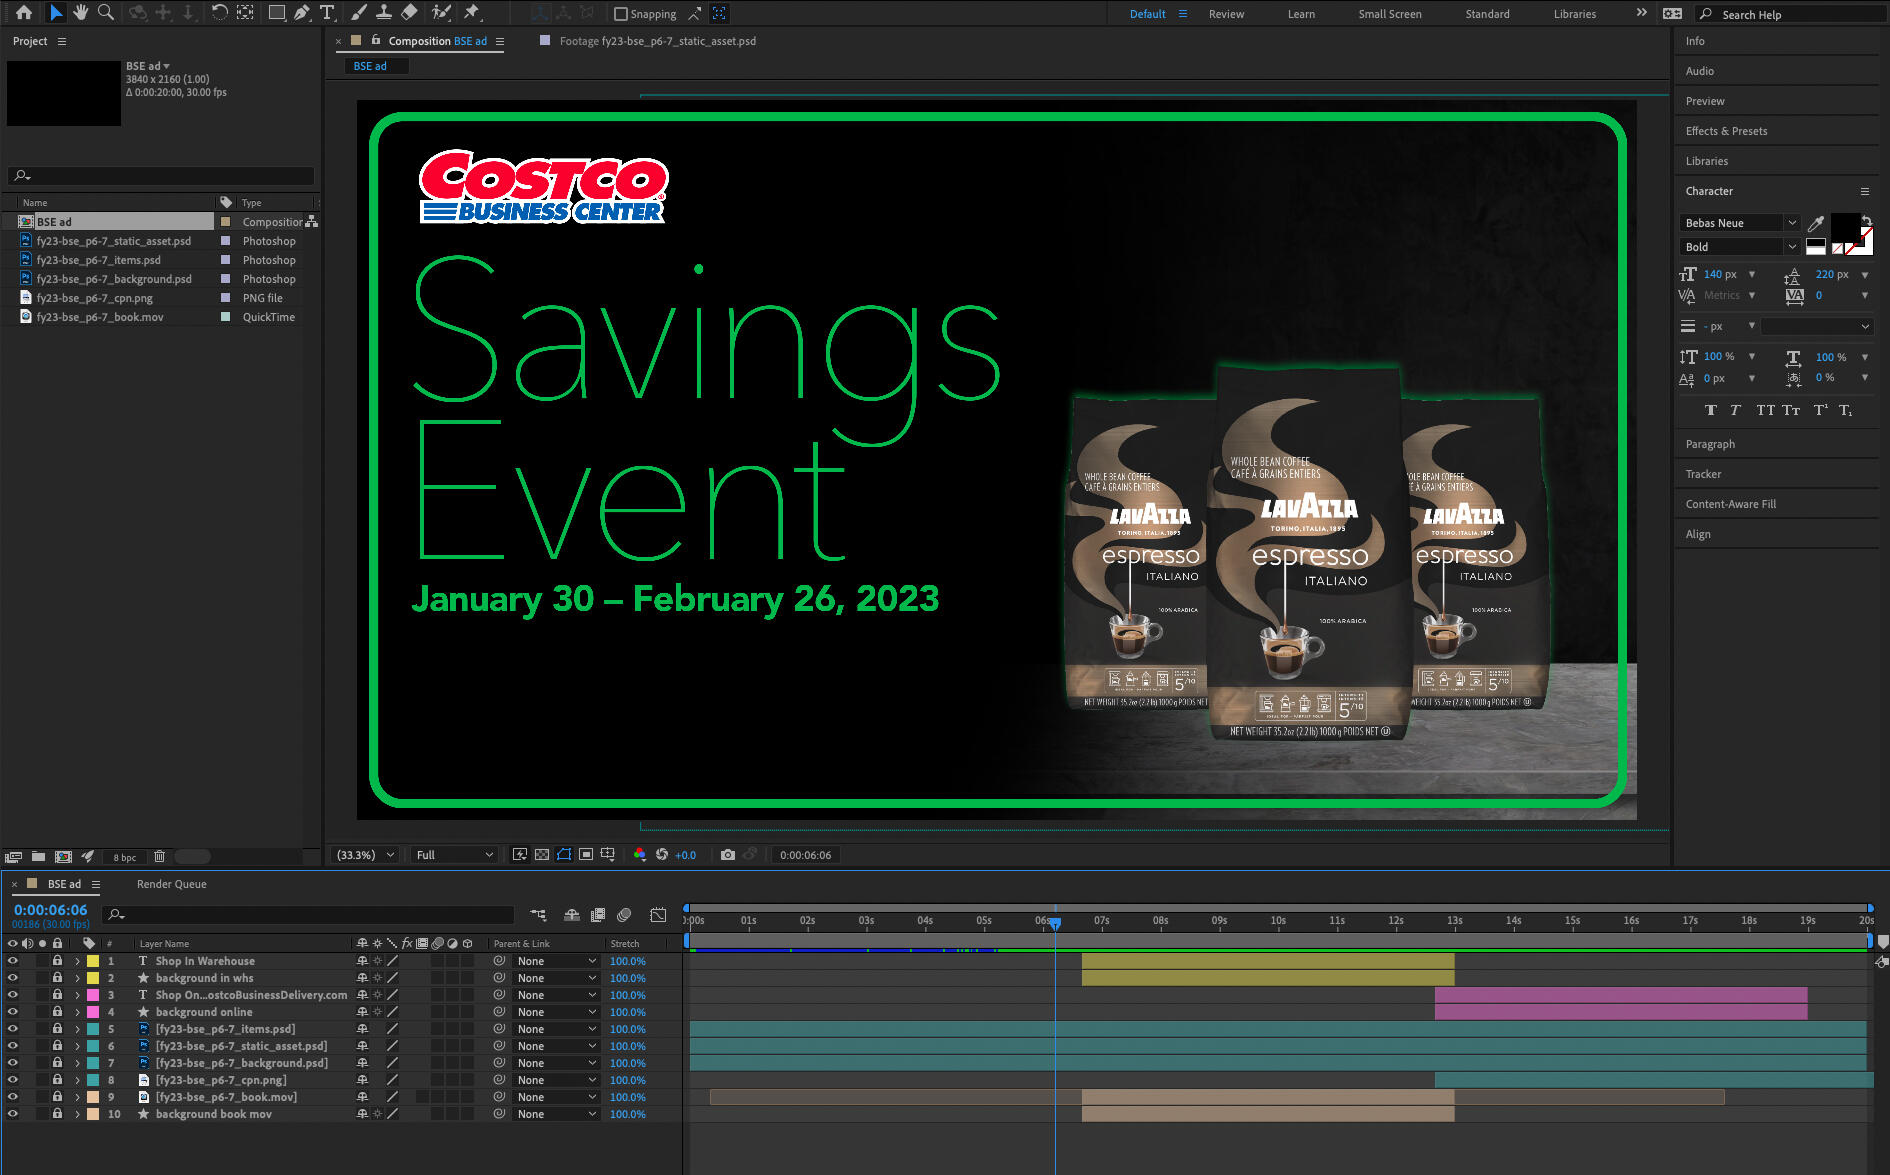Open the Graph Editor in the timeline
Viewport: 1890px width, 1175px height.
pyautogui.click(x=658, y=914)
